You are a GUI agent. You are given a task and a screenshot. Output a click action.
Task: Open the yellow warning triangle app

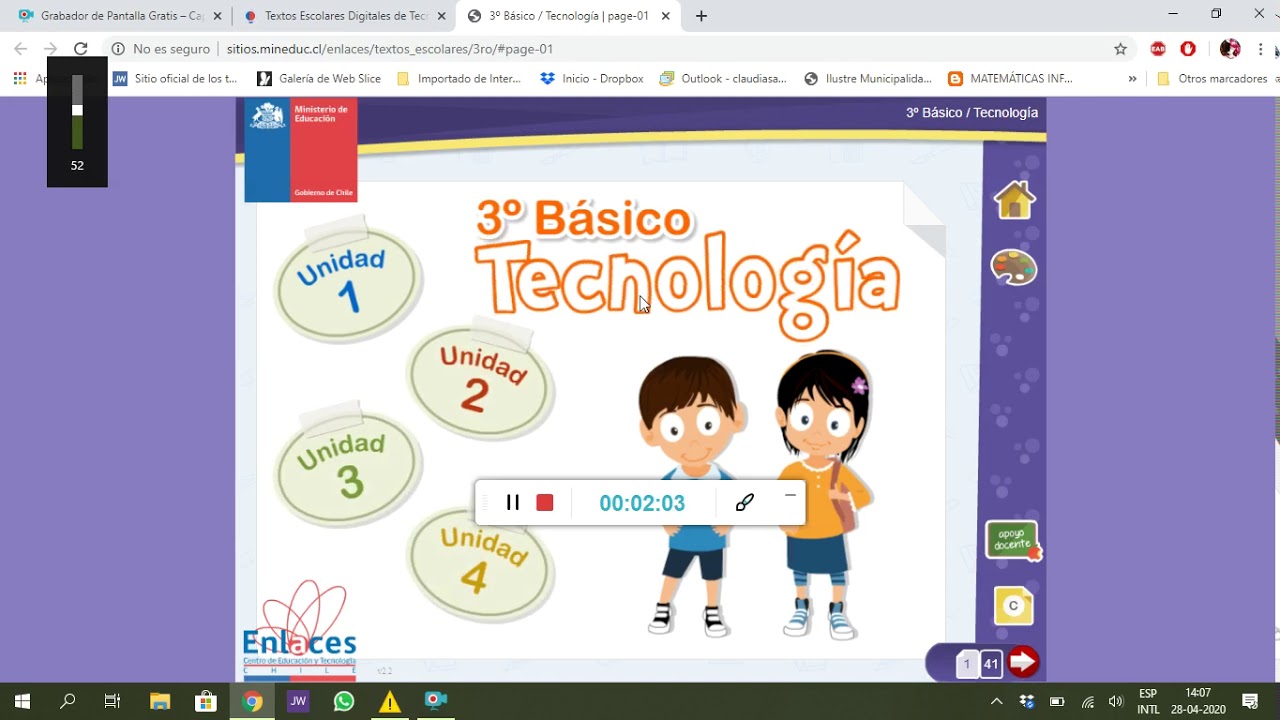point(390,701)
